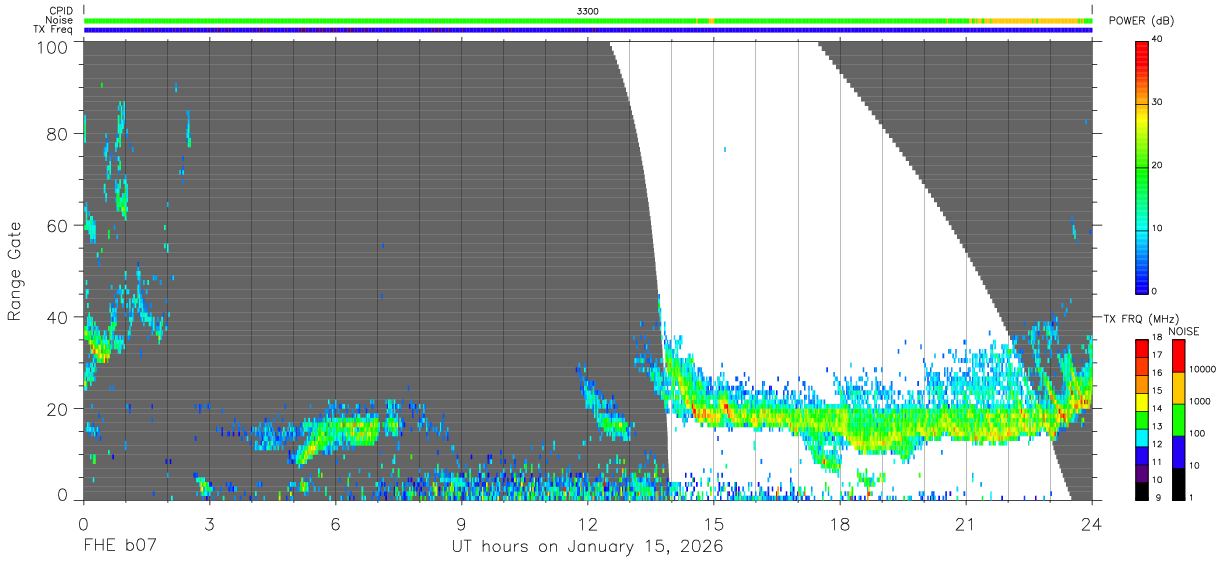This screenshot has height=567, width=1228.
Task: Click 'UT hours on January 15, 2026' axis title
Action: [587, 547]
